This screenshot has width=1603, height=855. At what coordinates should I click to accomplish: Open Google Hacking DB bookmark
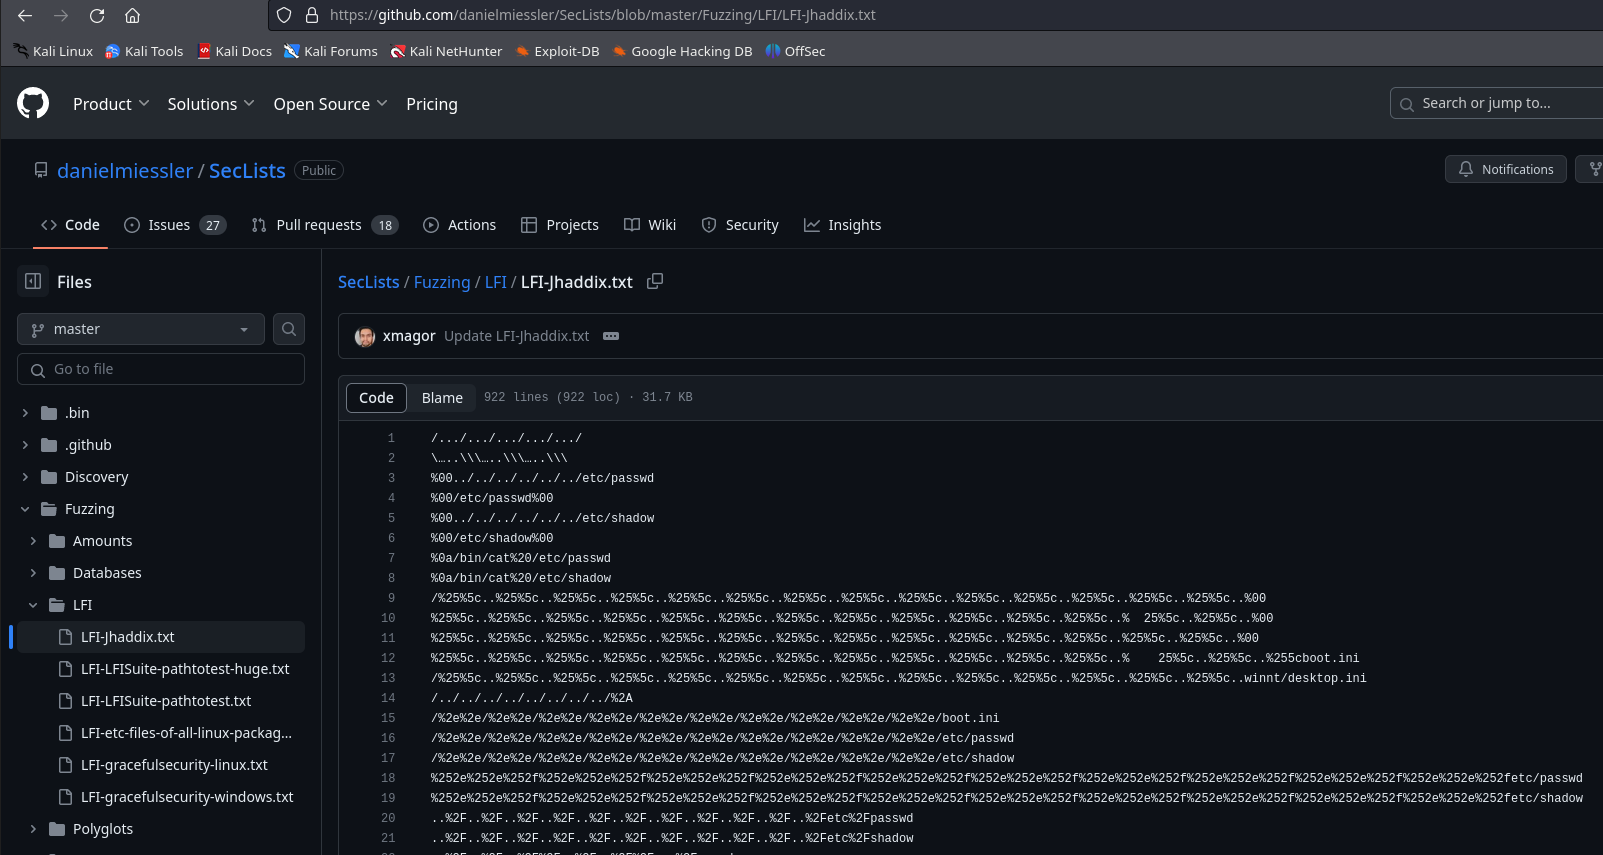[682, 51]
